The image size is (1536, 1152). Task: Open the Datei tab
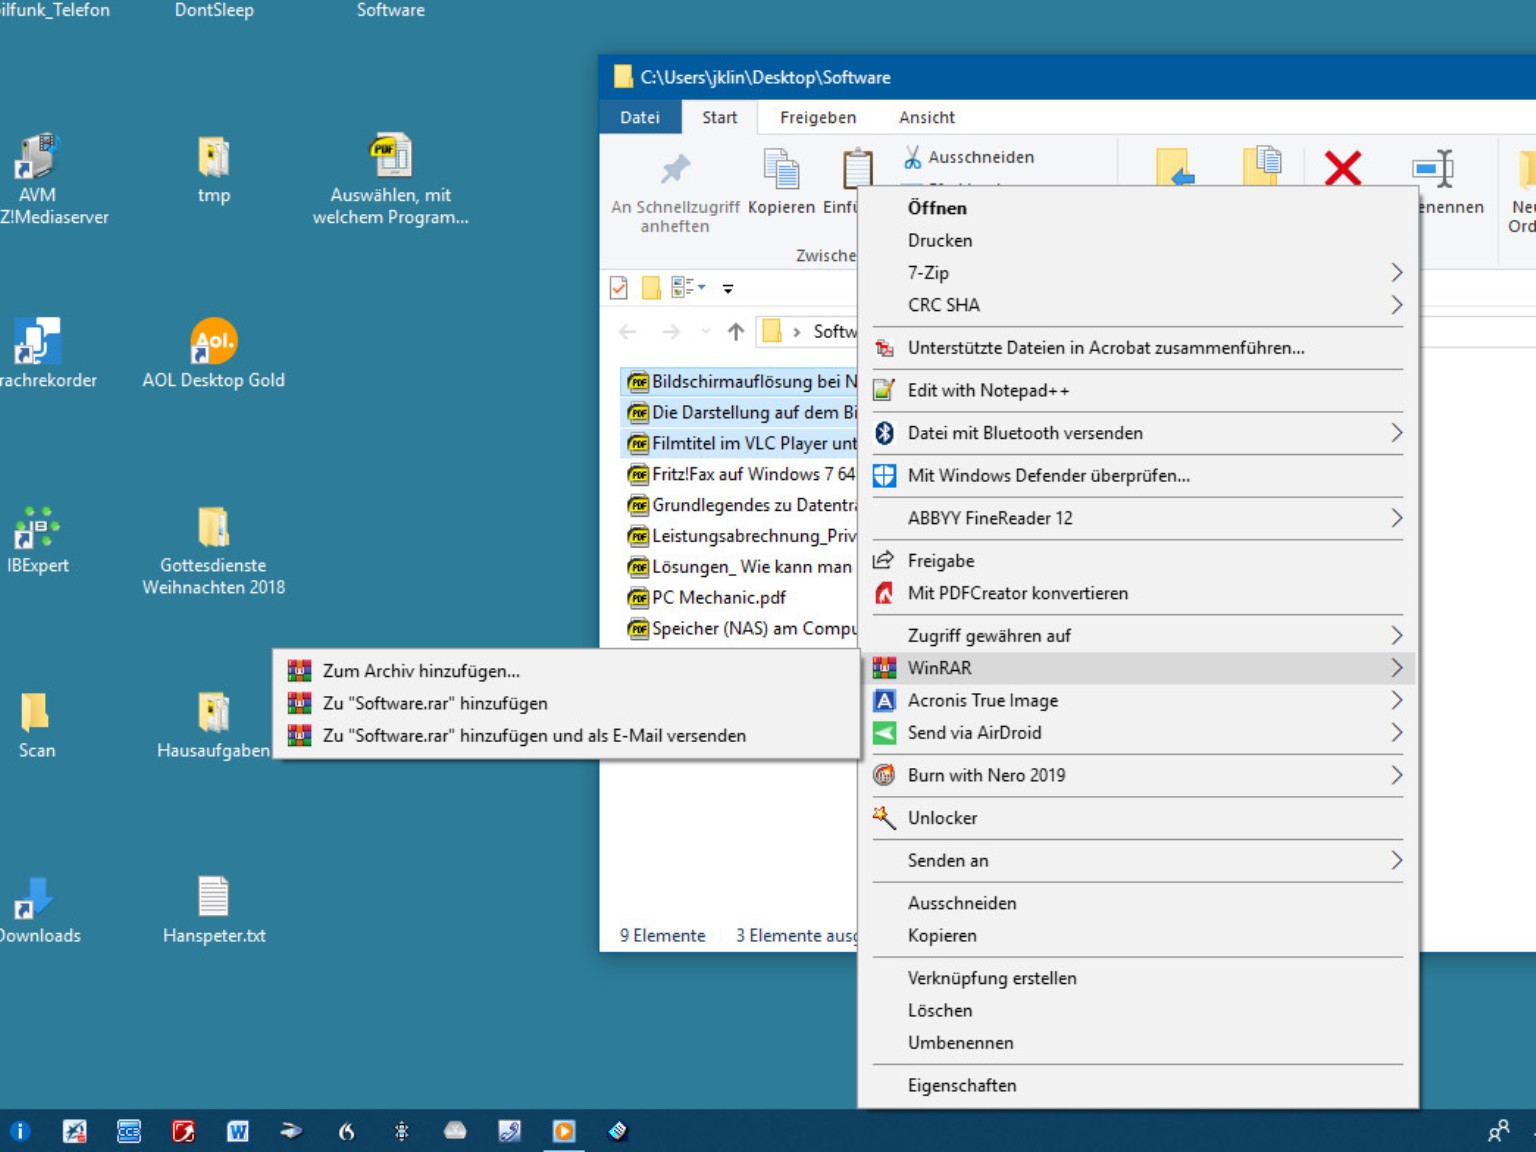pyautogui.click(x=640, y=117)
